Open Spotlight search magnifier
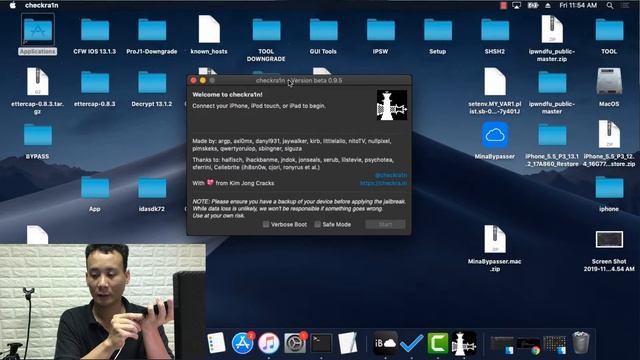 point(610,5)
